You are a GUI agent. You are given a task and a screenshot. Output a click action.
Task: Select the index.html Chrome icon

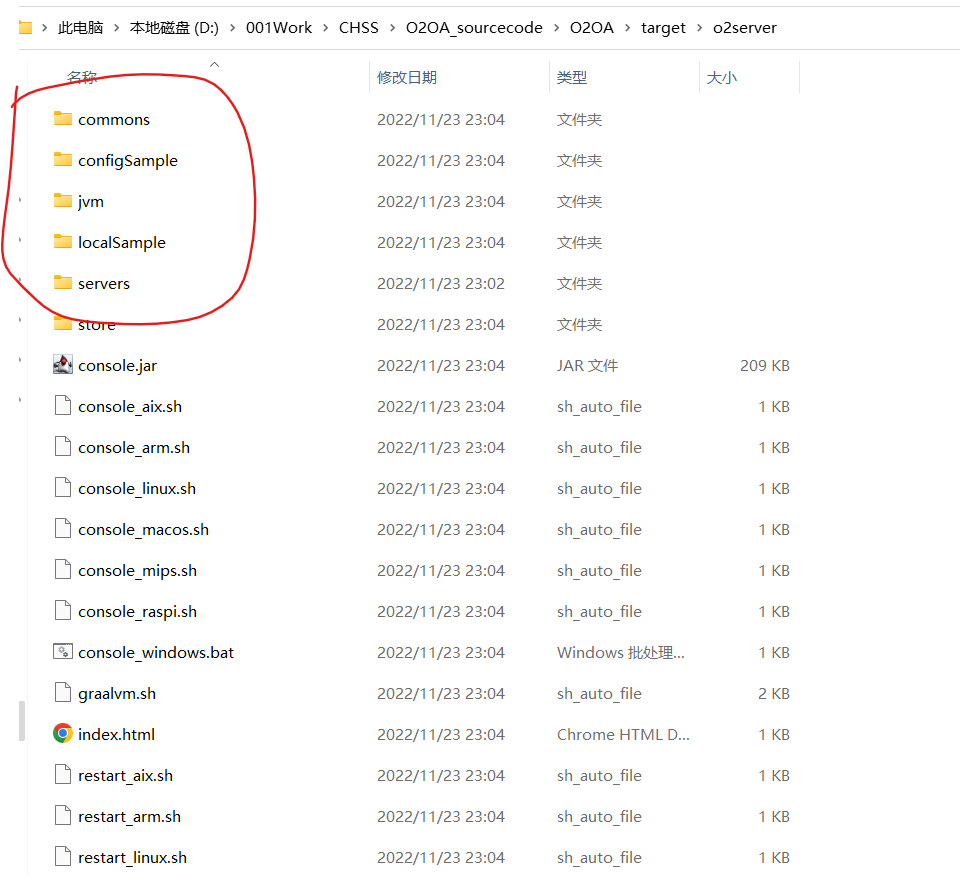point(62,733)
